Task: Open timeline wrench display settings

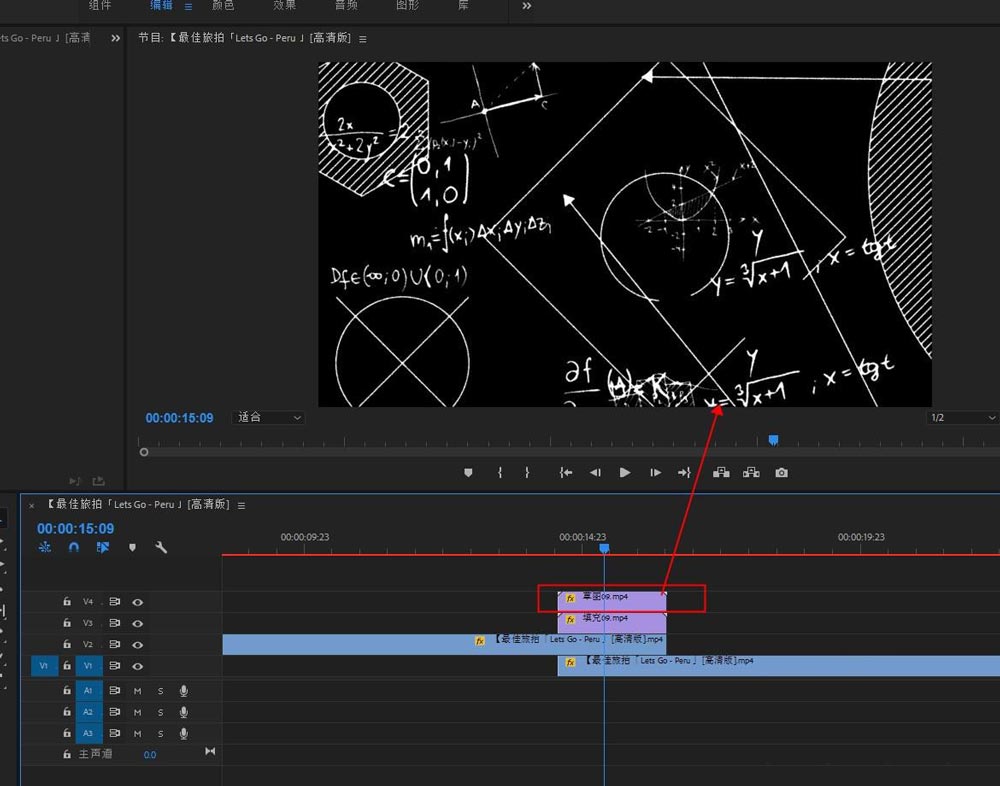Action: point(161,547)
